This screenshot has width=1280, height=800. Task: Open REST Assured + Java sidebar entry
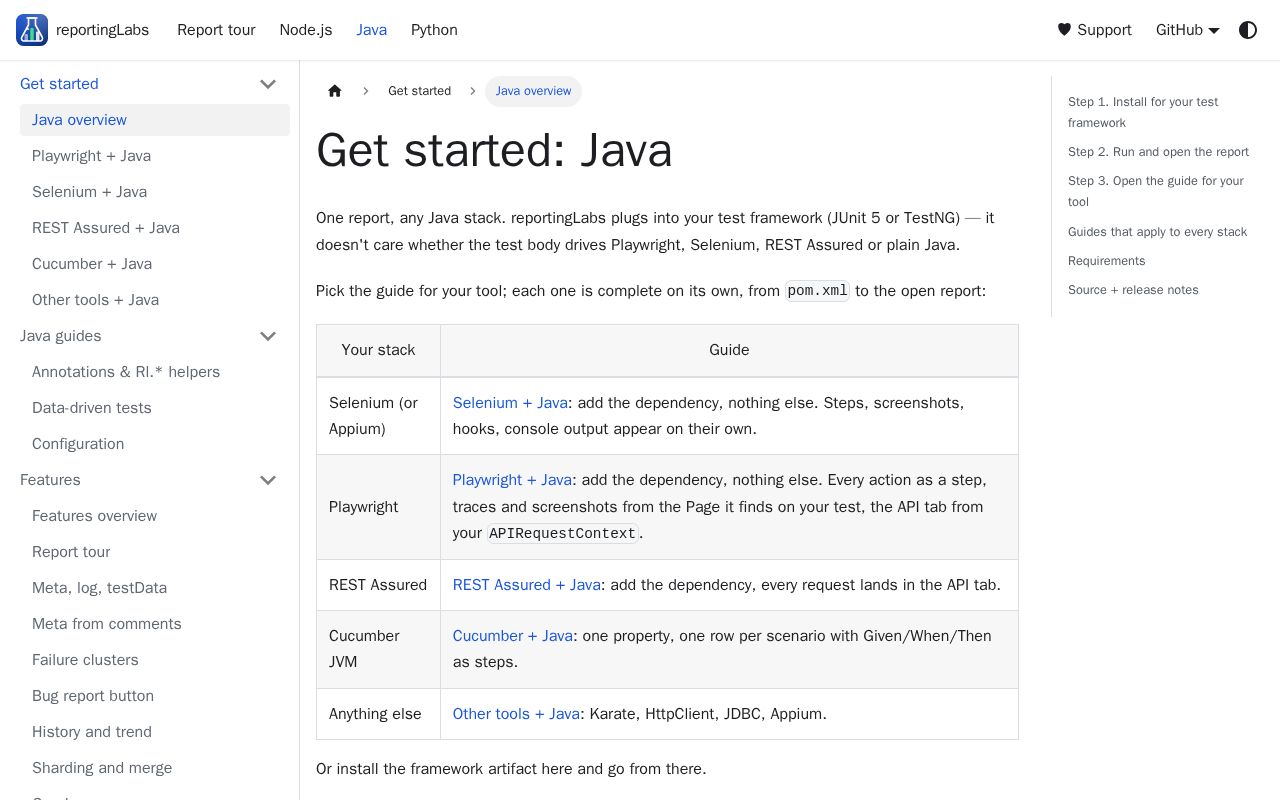coord(155,228)
